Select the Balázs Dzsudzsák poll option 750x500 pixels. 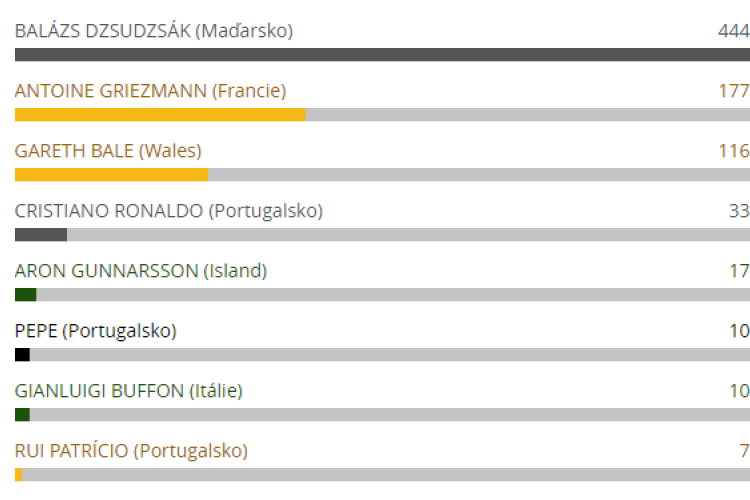pyautogui.click(x=154, y=31)
